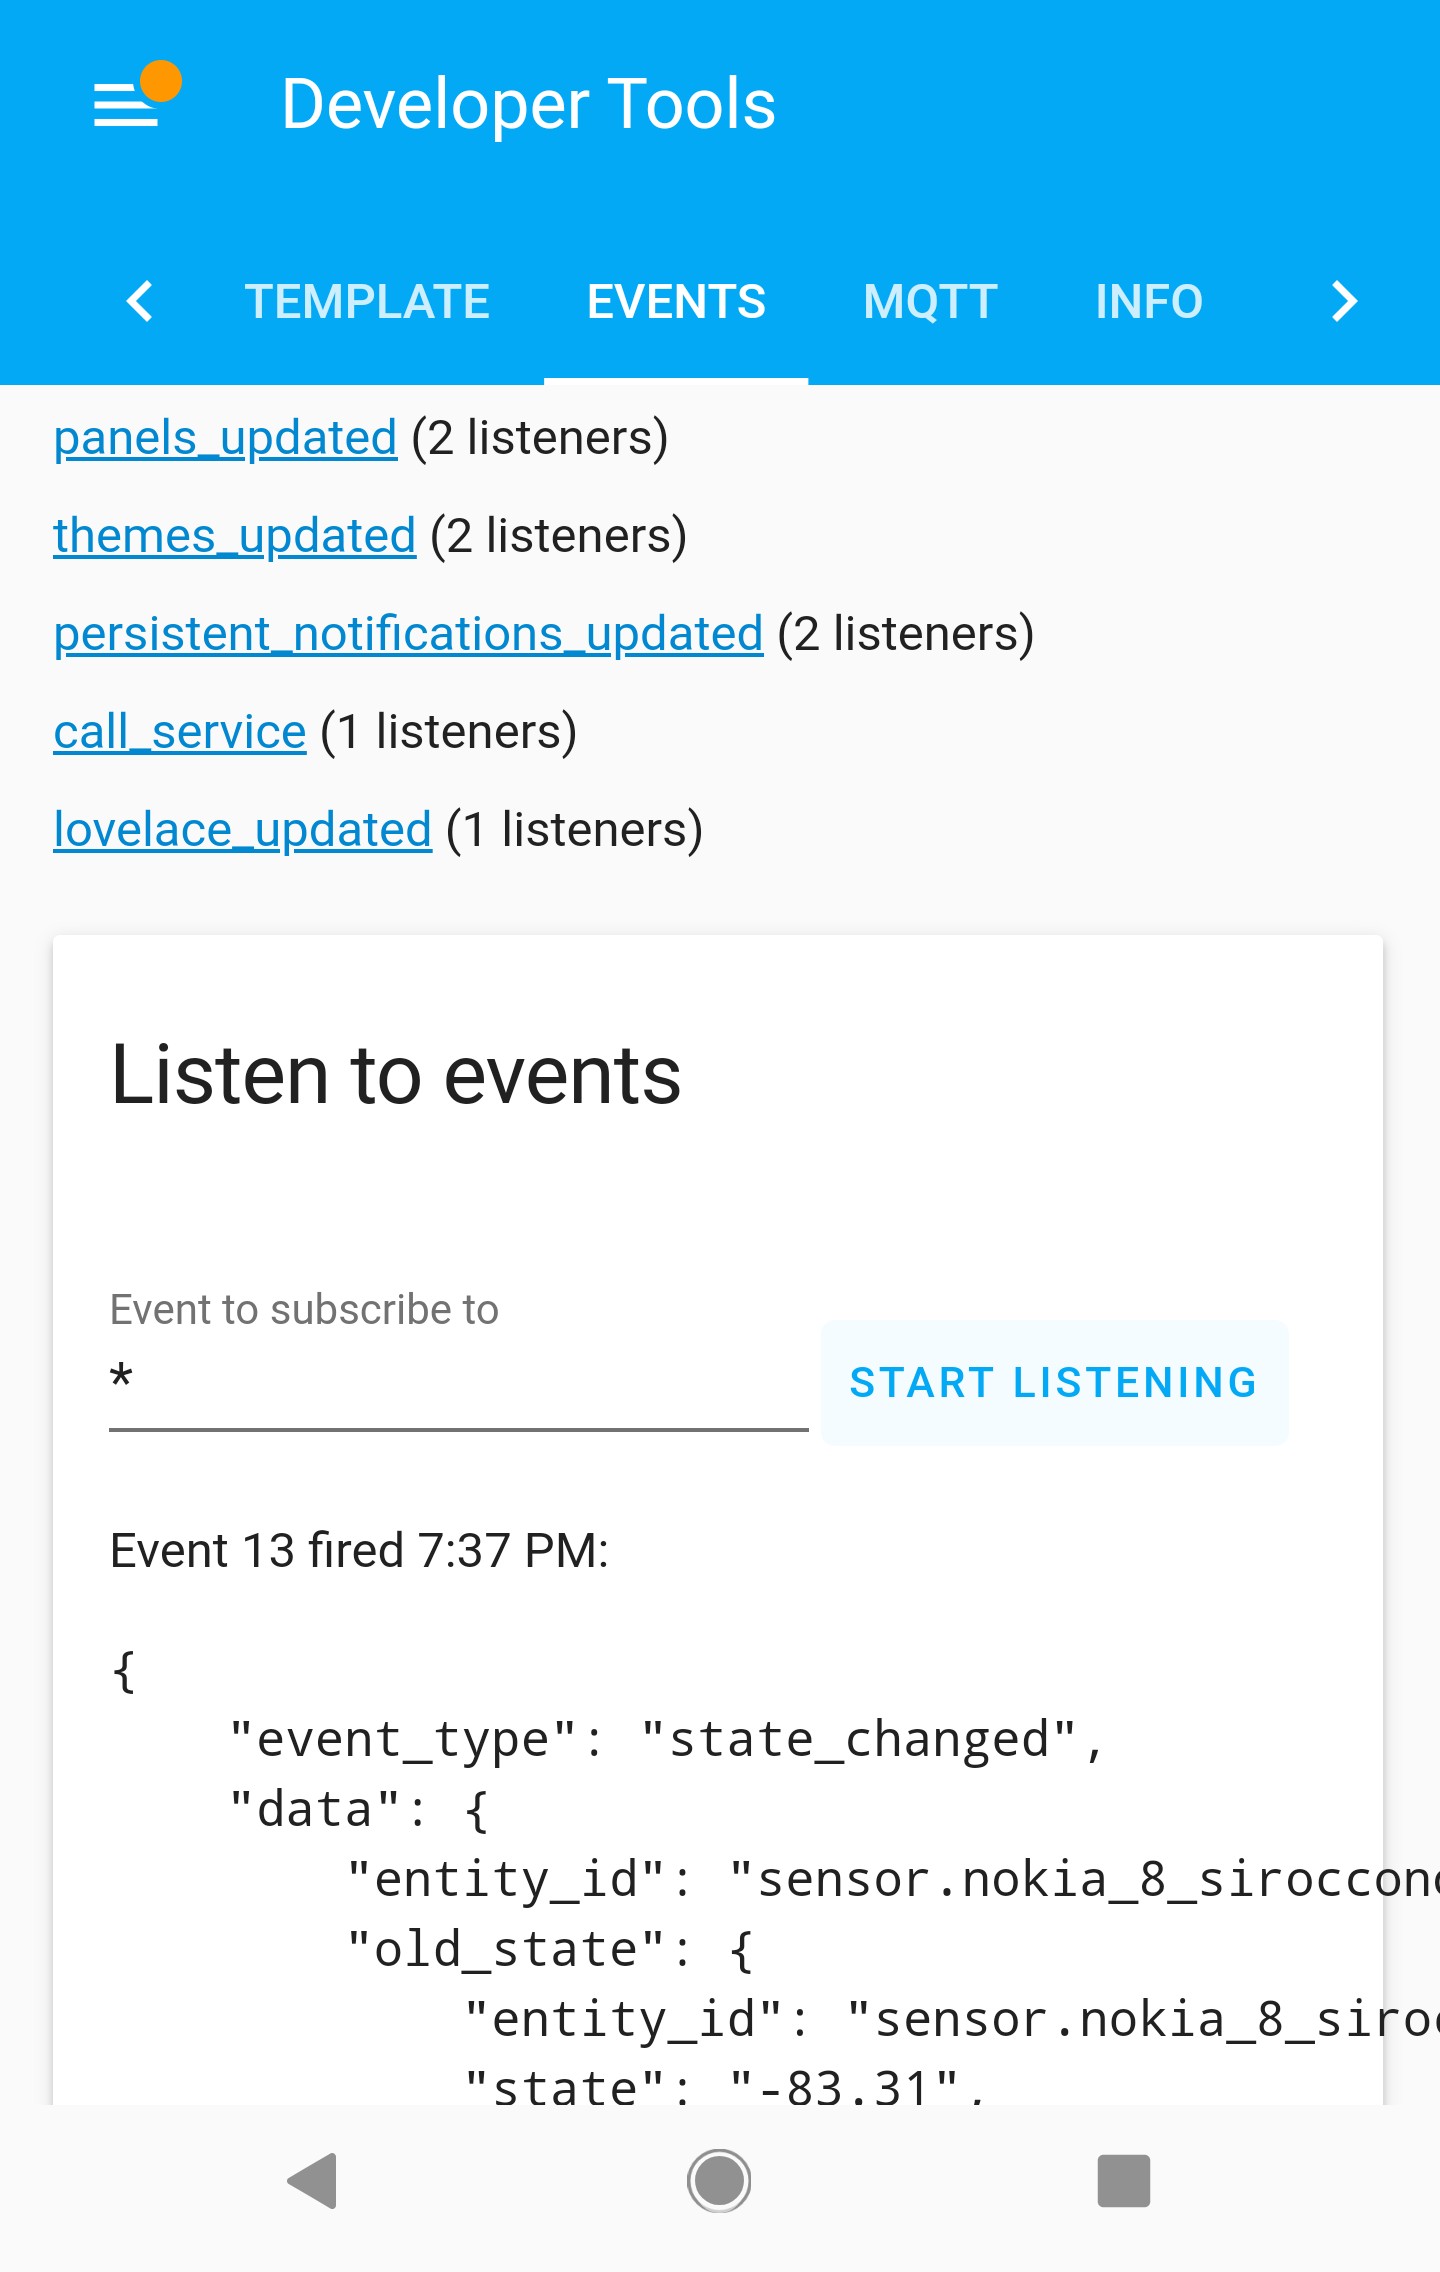Viewport: 1440px width, 2272px height.
Task: Switch to the TEMPLATE tab
Action: pyautogui.click(x=368, y=301)
